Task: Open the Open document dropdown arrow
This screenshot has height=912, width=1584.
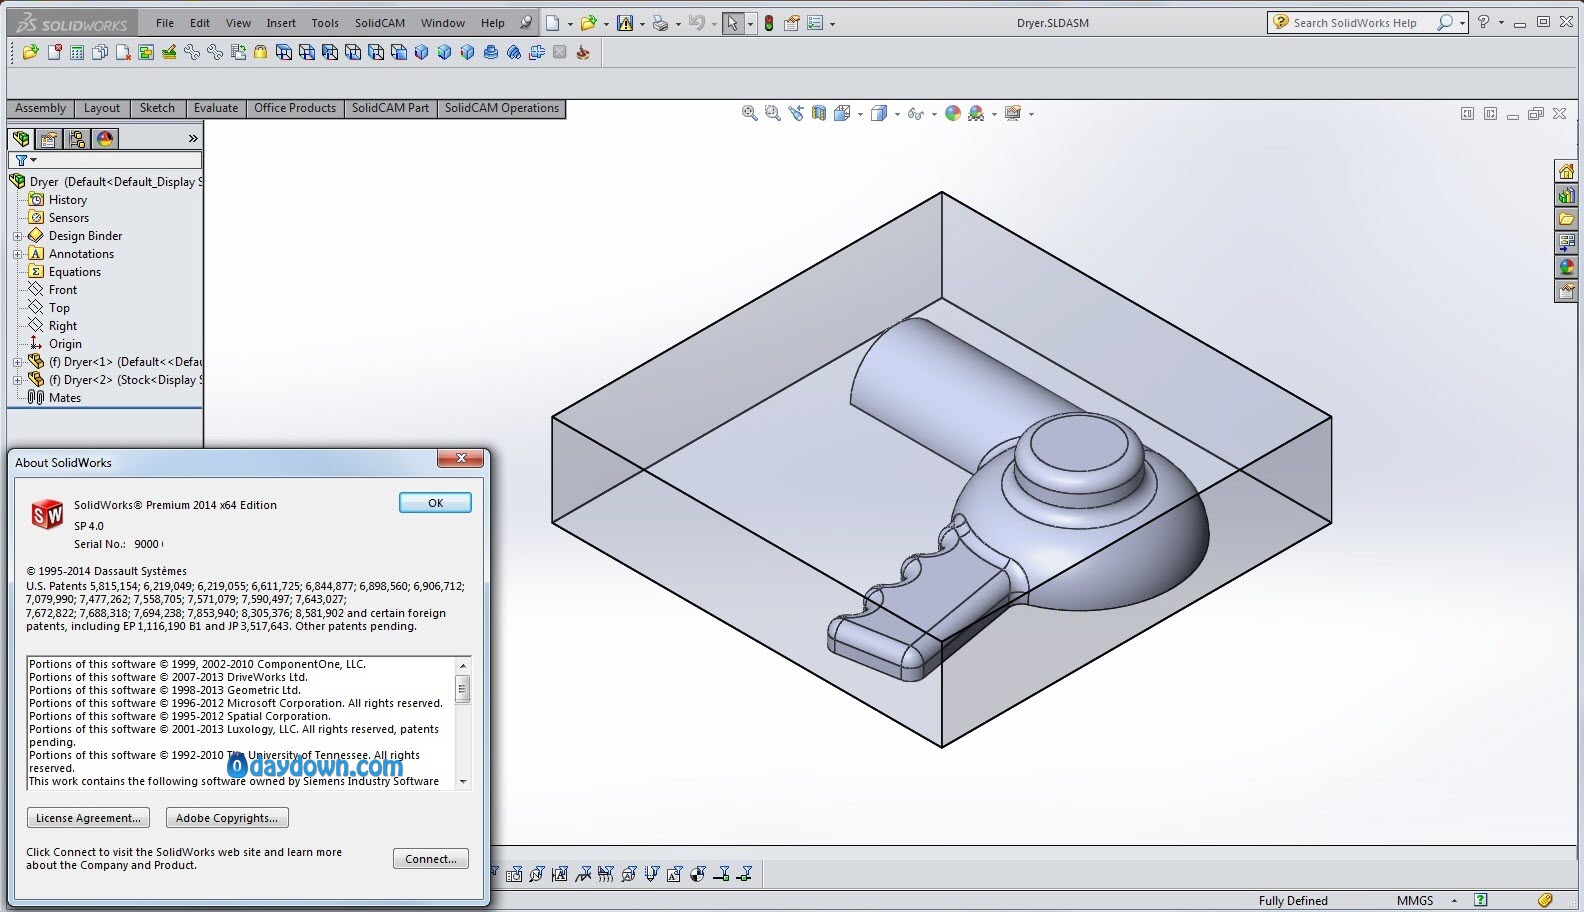Action: [x=606, y=24]
